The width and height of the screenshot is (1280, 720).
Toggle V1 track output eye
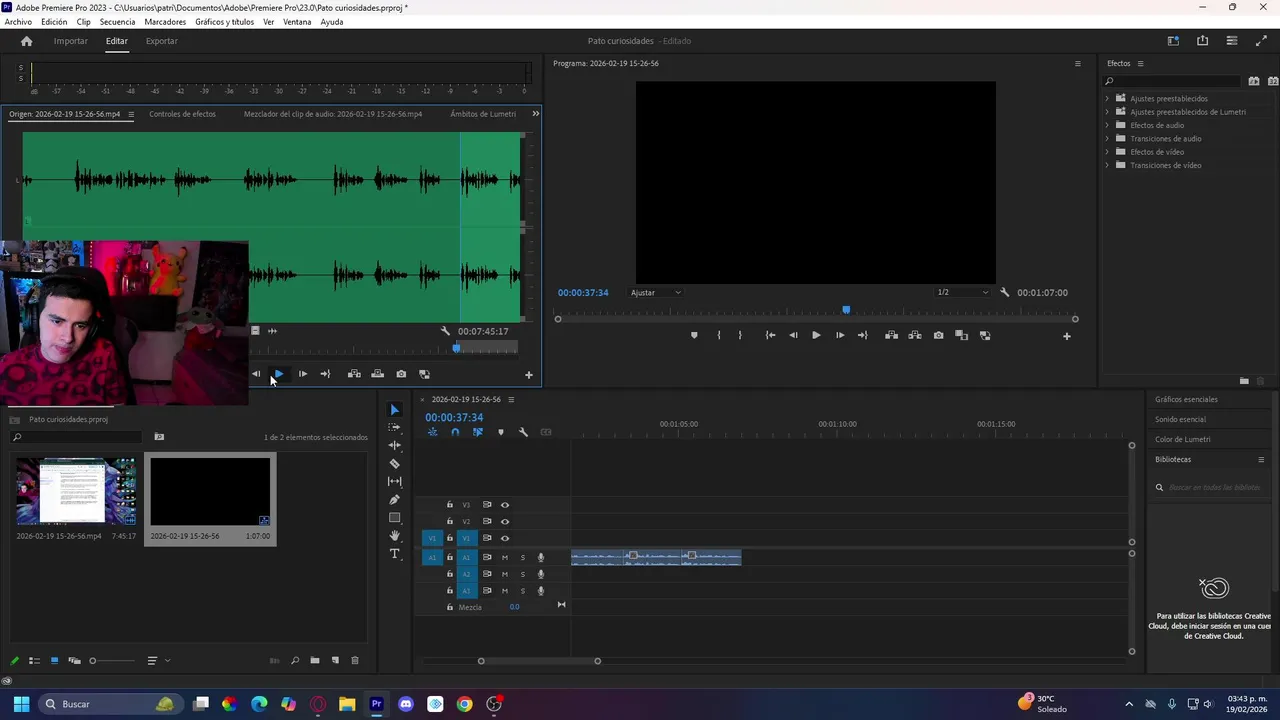(x=505, y=538)
